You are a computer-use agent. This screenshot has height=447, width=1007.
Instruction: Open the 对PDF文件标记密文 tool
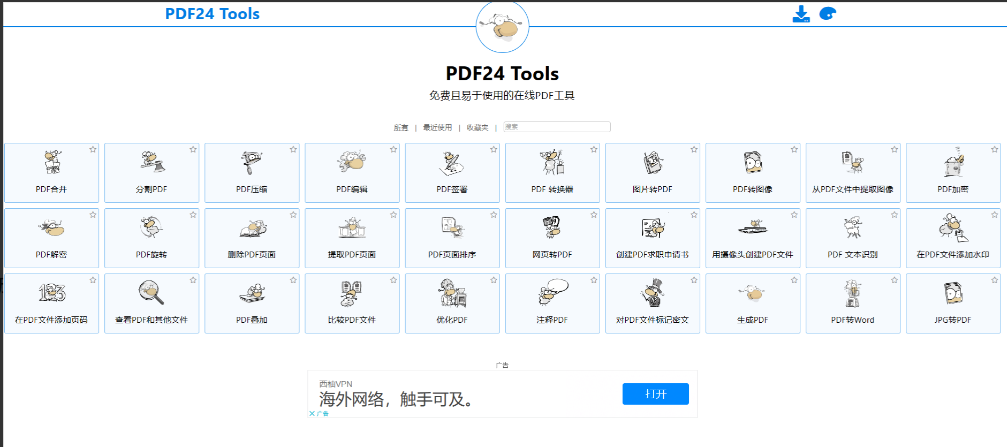click(x=652, y=303)
